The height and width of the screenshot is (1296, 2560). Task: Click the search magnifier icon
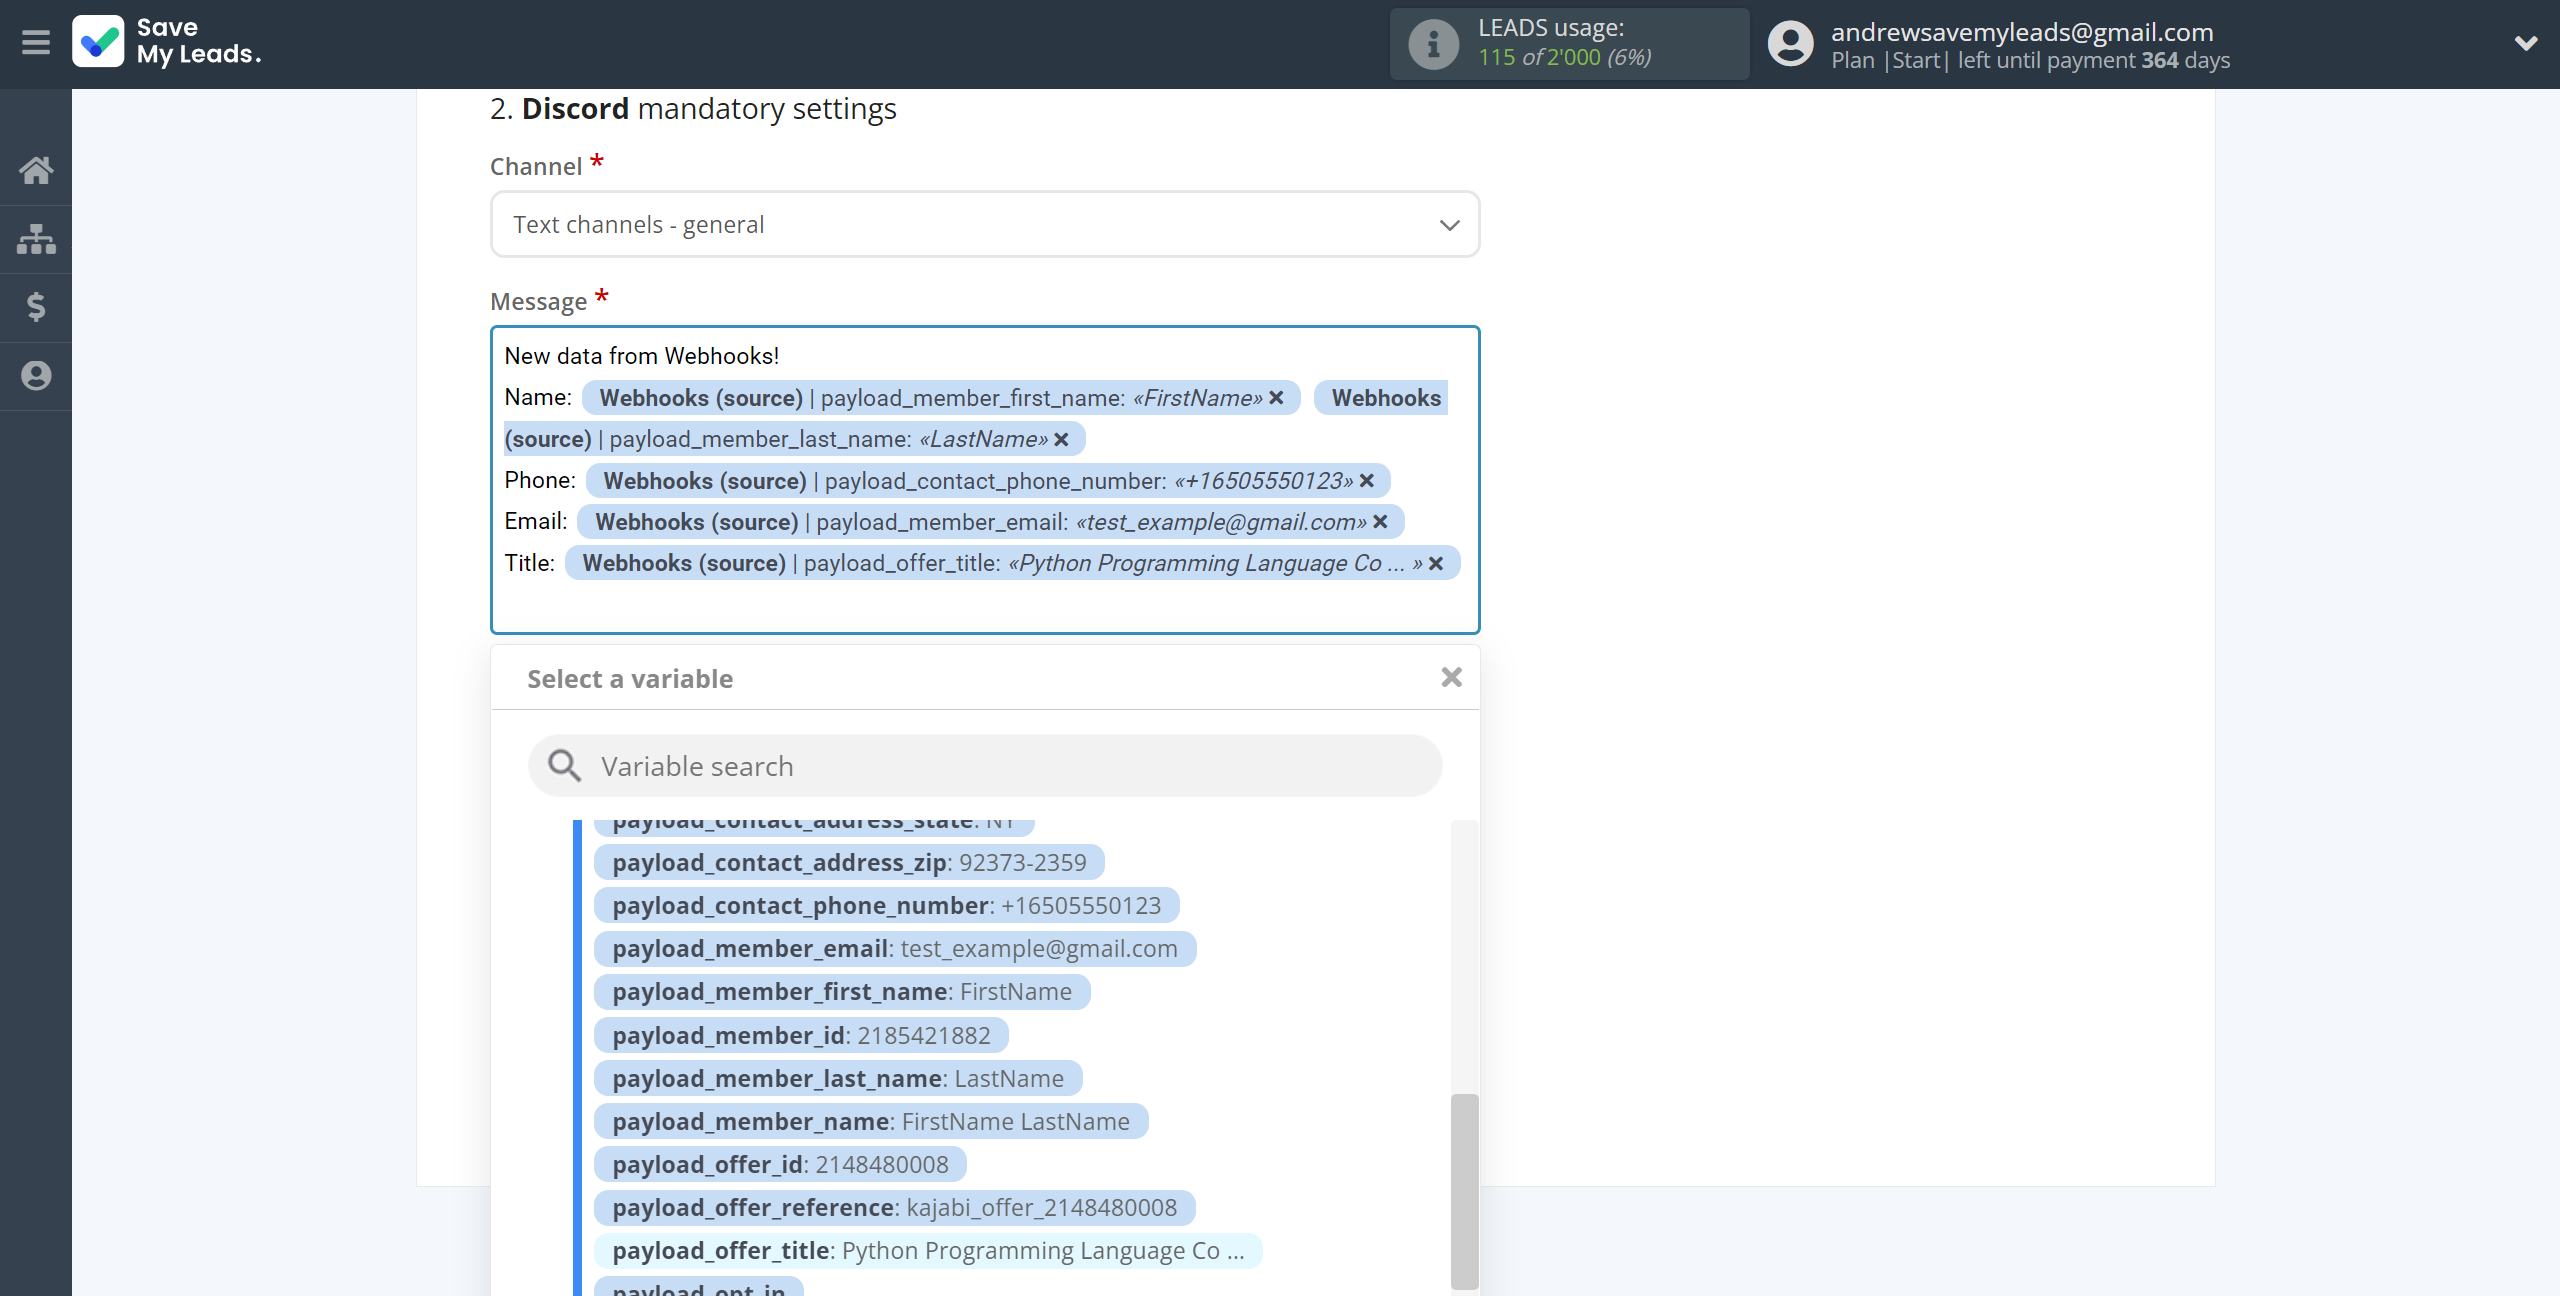pos(564,766)
